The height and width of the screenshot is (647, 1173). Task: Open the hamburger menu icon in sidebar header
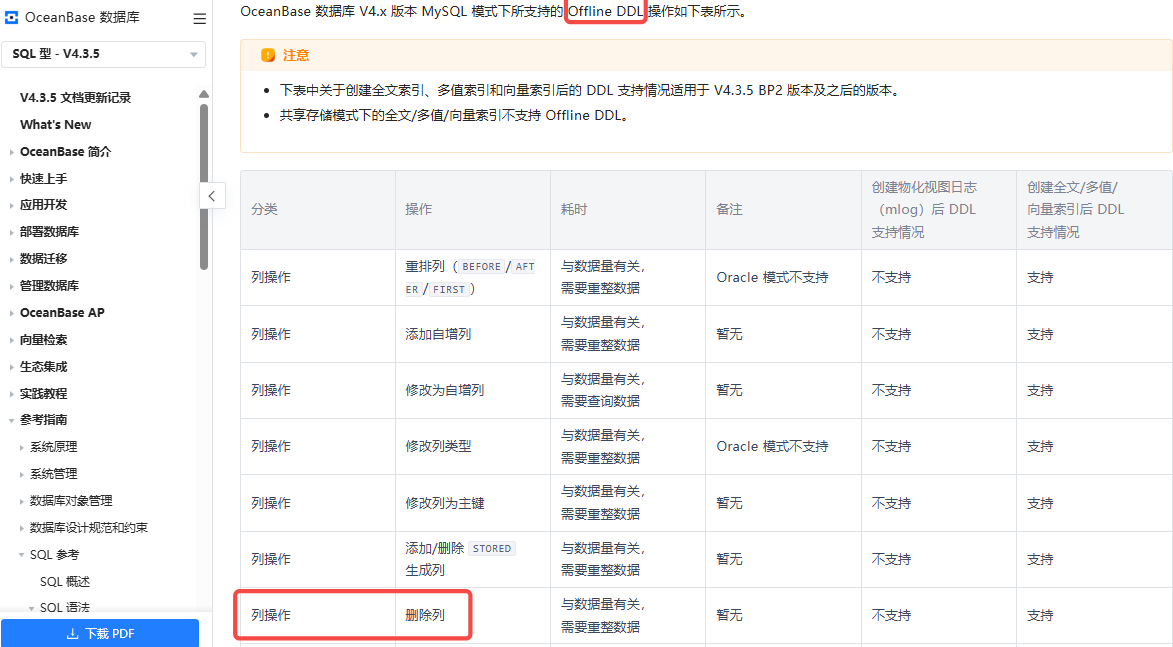199,18
